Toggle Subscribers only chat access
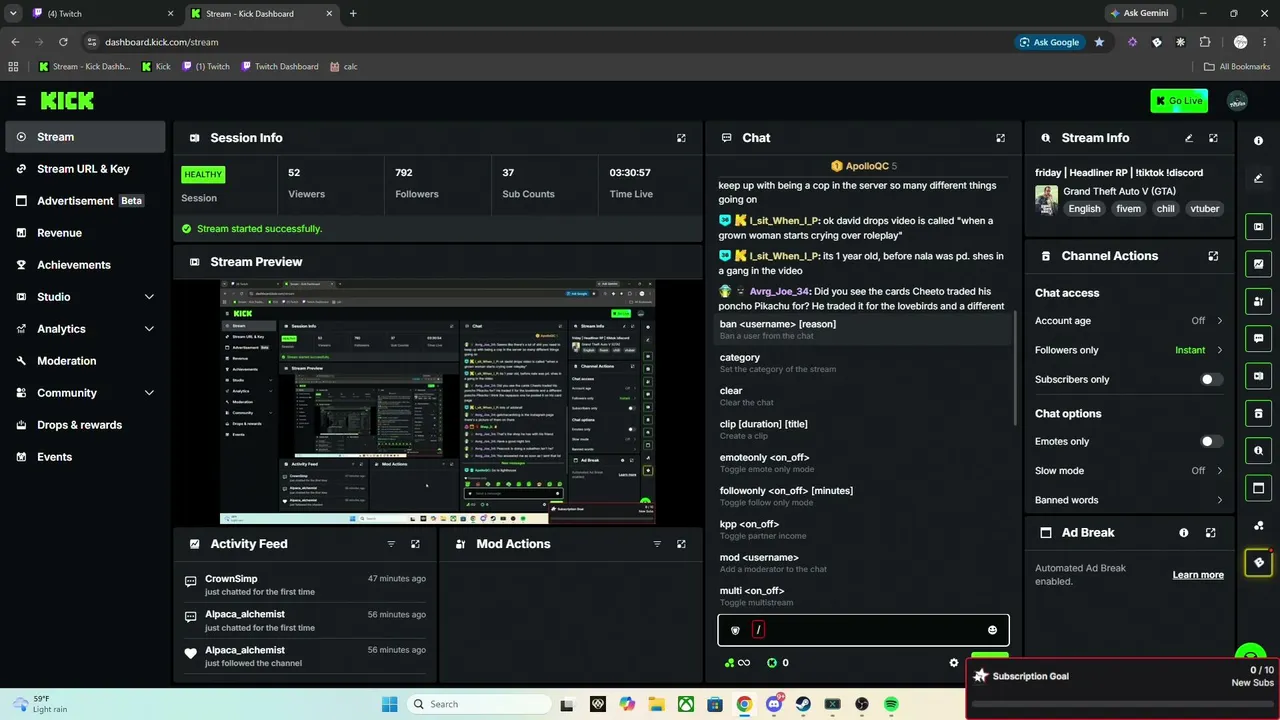This screenshot has width=1280, height=720. tap(1211, 380)
